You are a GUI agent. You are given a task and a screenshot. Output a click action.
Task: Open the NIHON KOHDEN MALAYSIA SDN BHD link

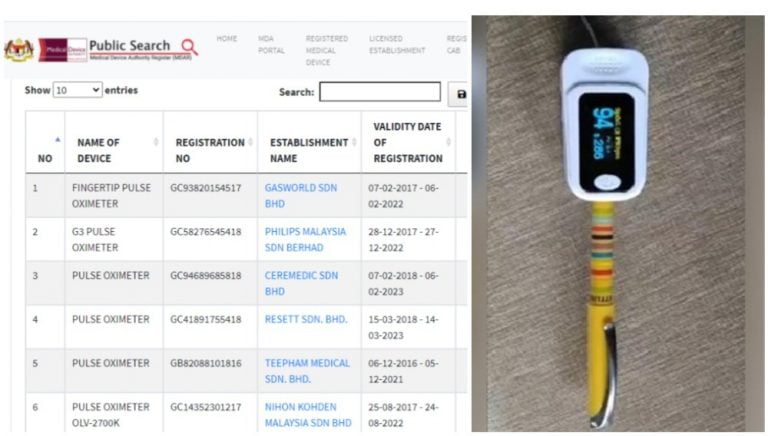(308, 414)
